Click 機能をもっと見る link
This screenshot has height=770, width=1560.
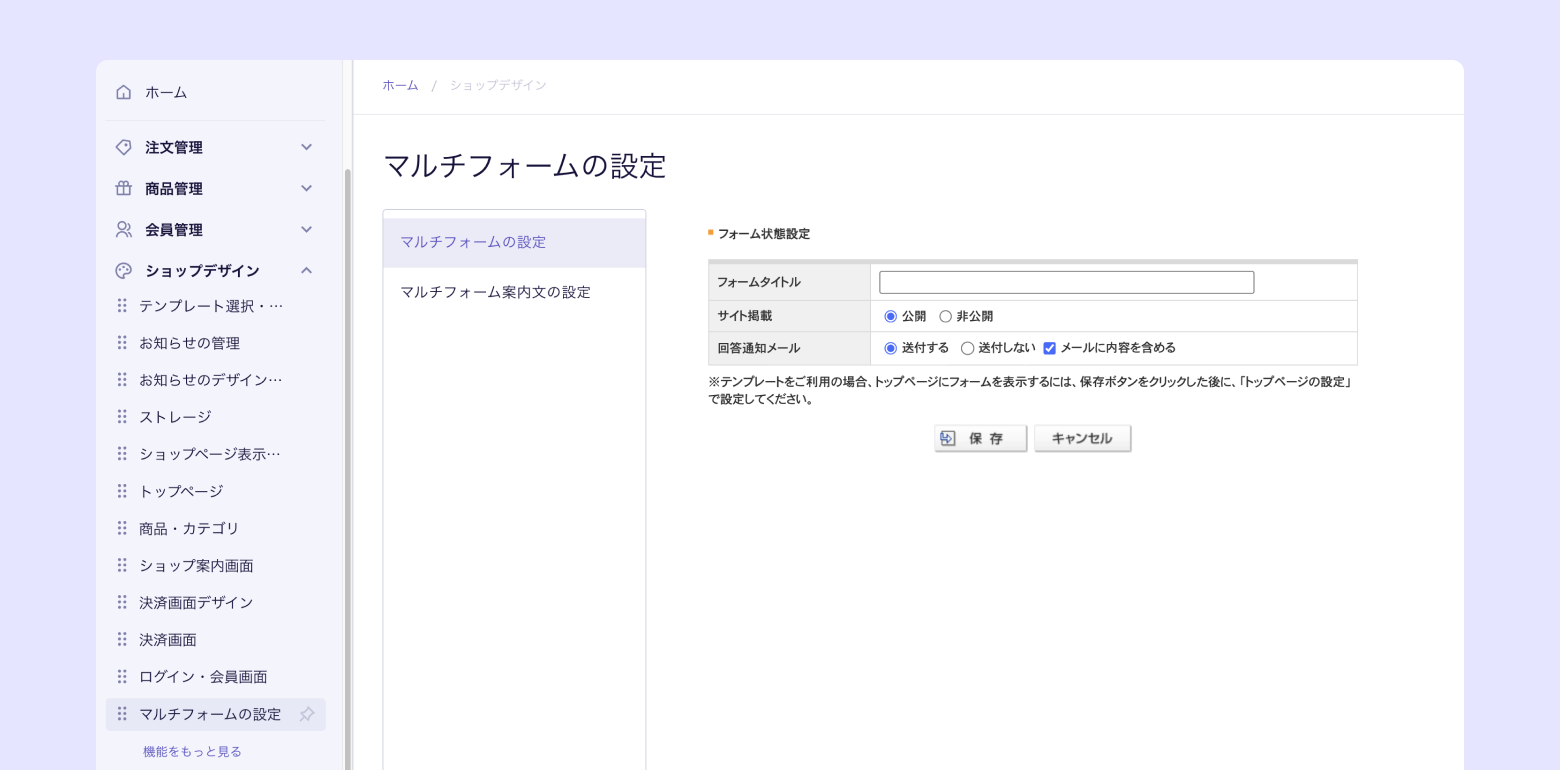(192, 751)
